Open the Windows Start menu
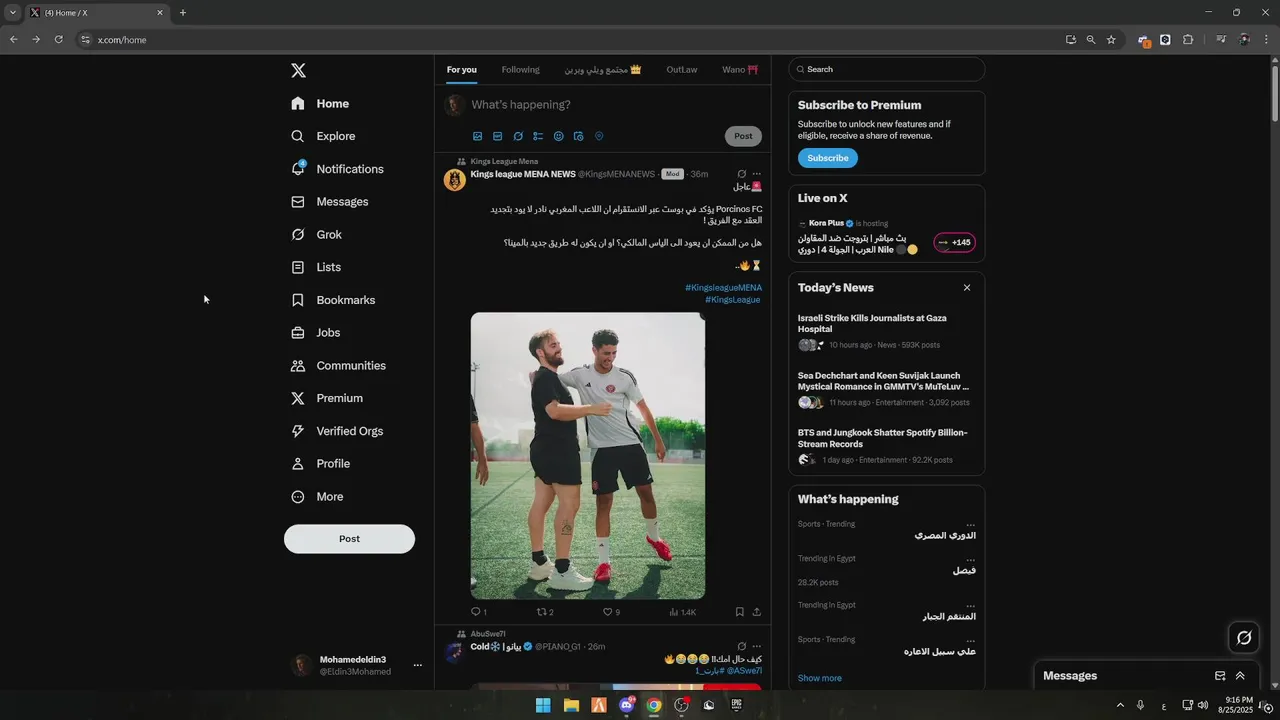 click(x=543, y=705)
